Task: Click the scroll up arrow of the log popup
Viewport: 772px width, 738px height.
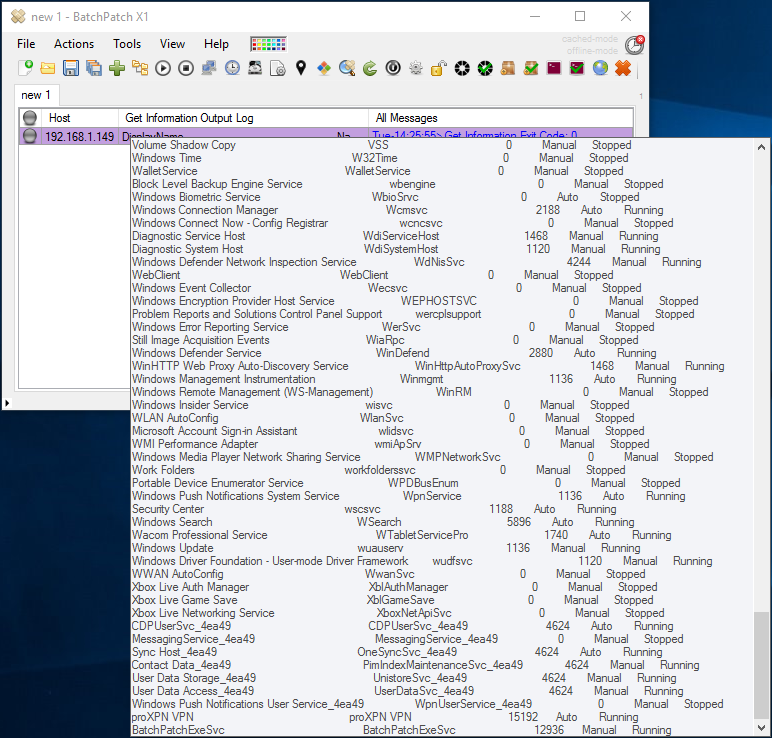Action: pyautogui.click(x=761, y=147)
